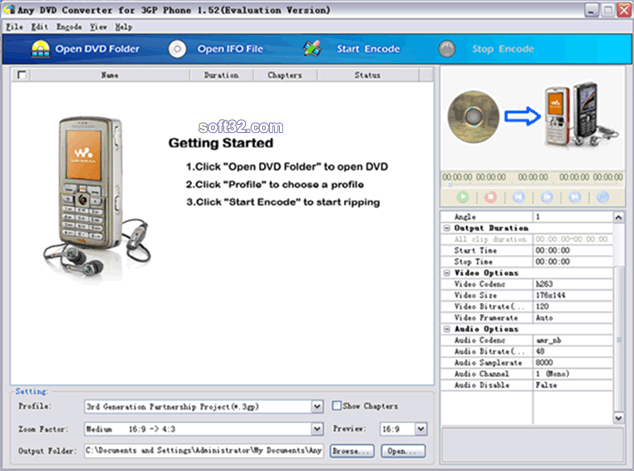Toggle the select-all checkbox in list header

(22, 75)
